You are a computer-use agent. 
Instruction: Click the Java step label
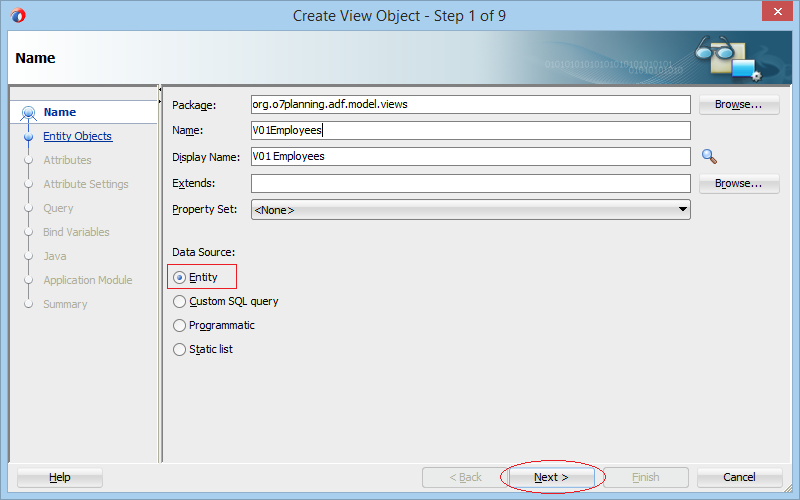point(55,256)
